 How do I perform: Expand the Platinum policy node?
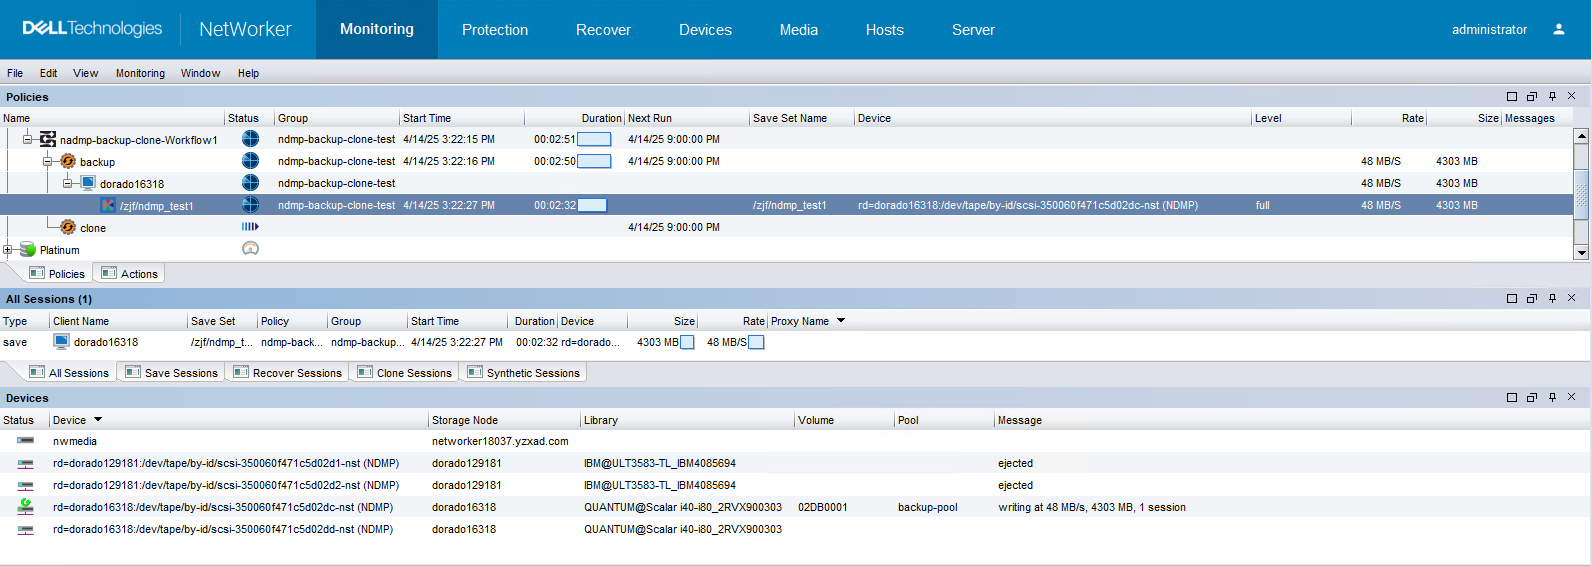coord(8,249)
